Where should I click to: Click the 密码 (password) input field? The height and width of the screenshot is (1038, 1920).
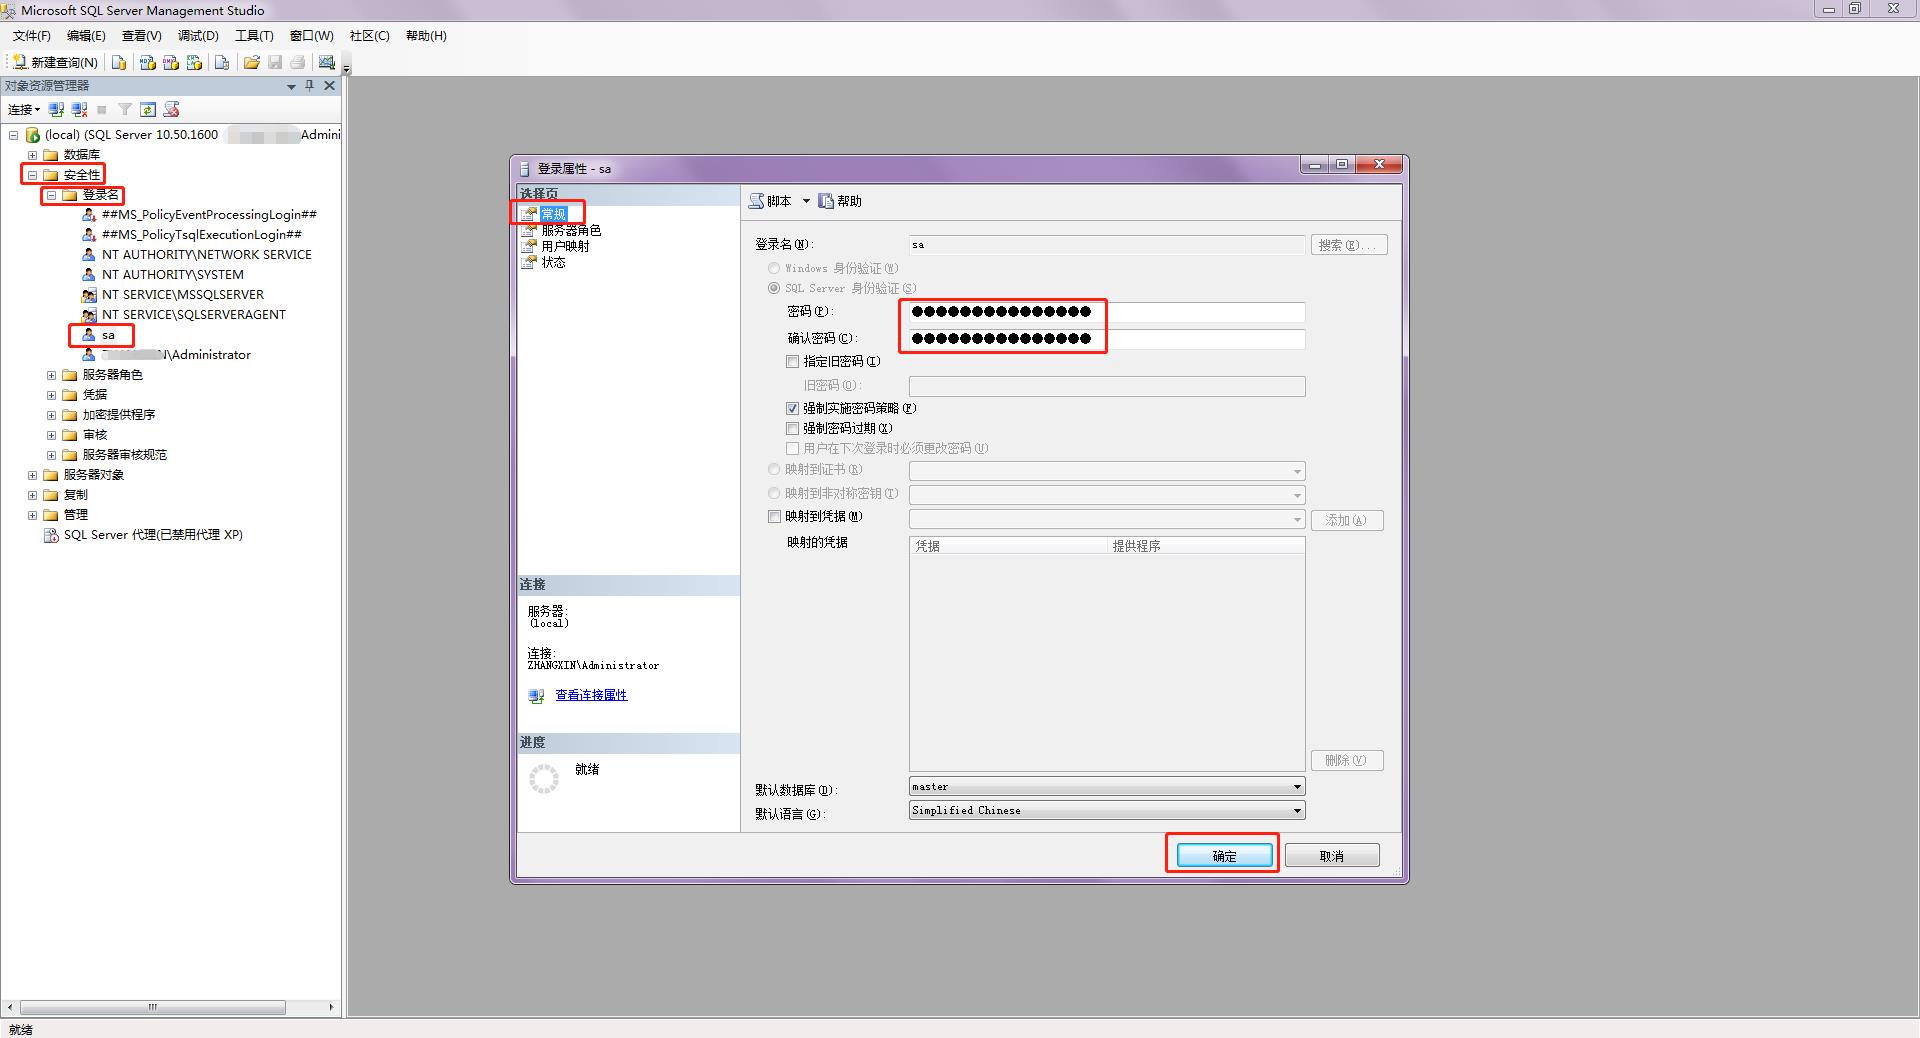[1106, 312]
